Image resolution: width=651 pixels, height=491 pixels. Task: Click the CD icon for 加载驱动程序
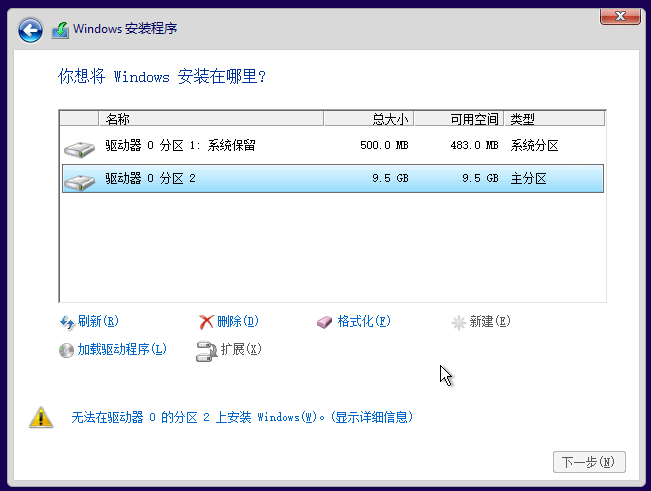[x=66, y=350]
